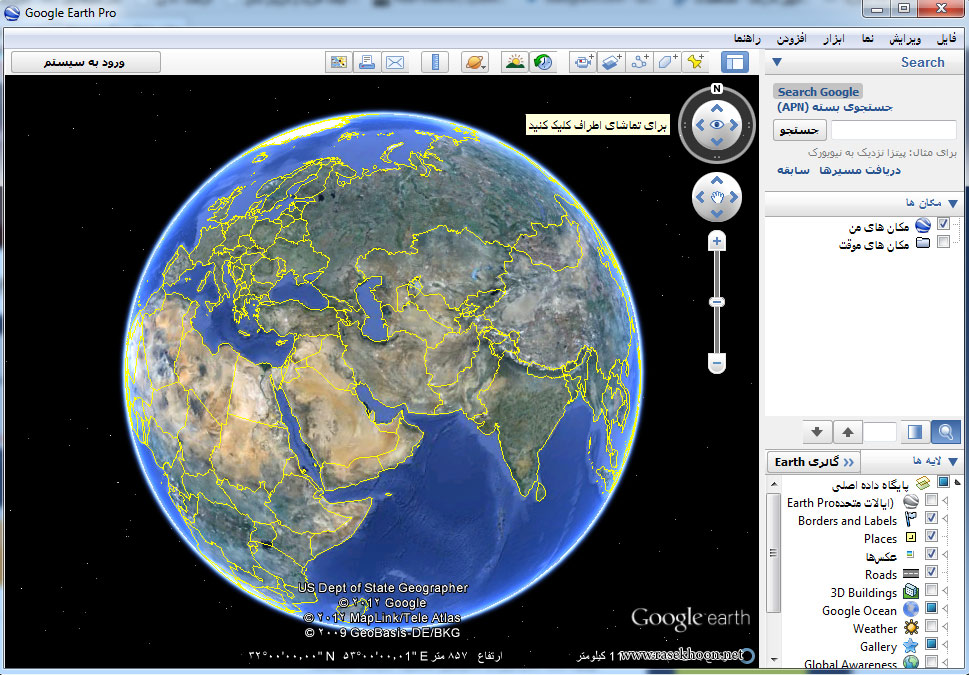Click the view in Google Maps icon
The width and height of the screenshot is (969, 675).
pyautogui.click(x=339, y=62)
